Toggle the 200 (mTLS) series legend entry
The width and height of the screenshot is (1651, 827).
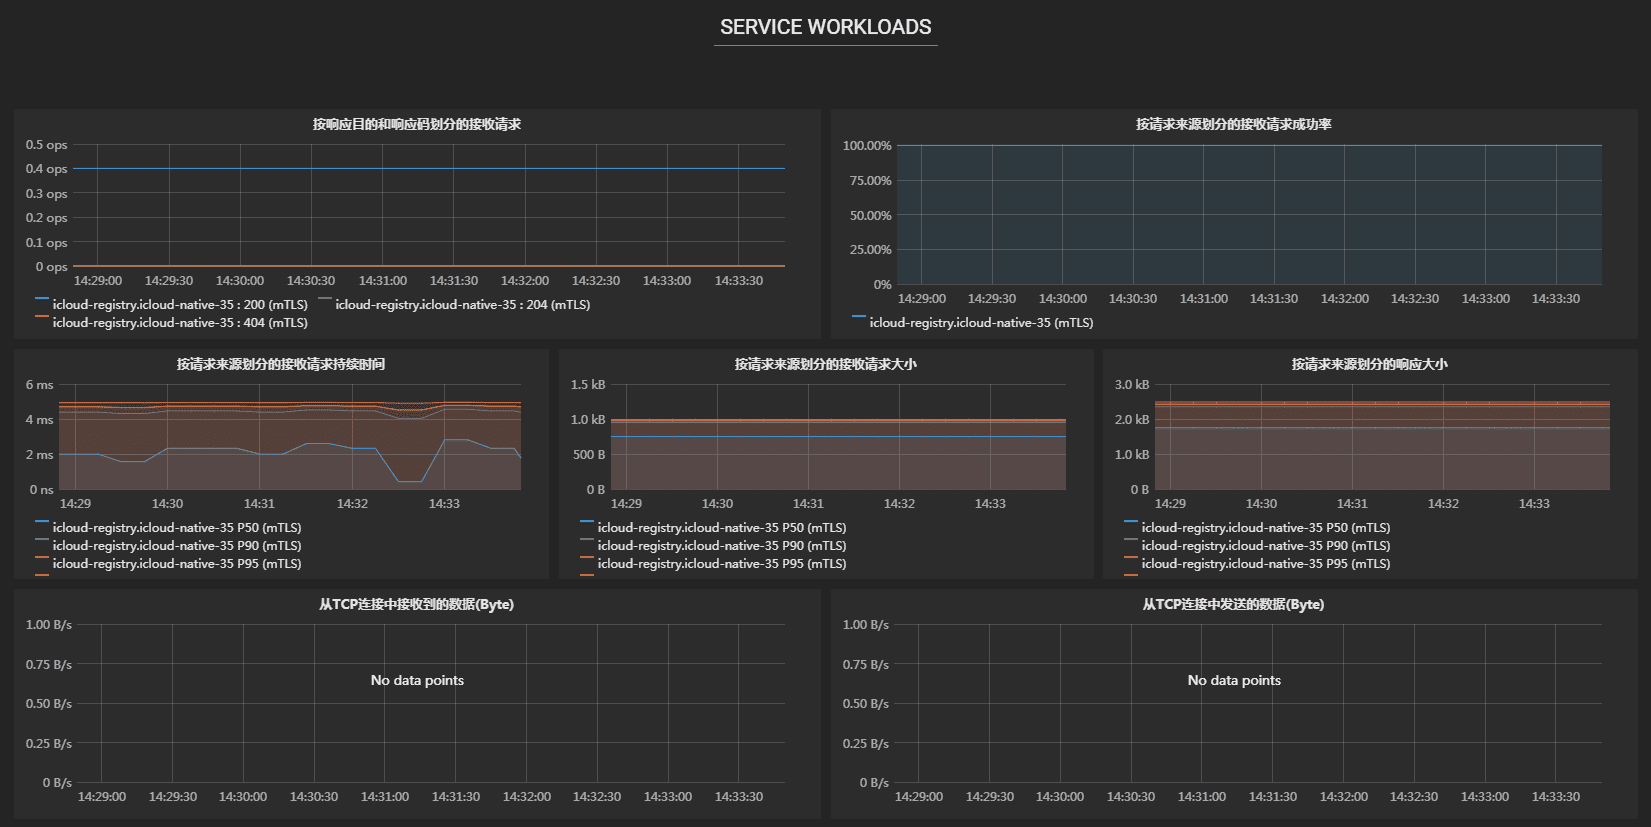(180, 305)
